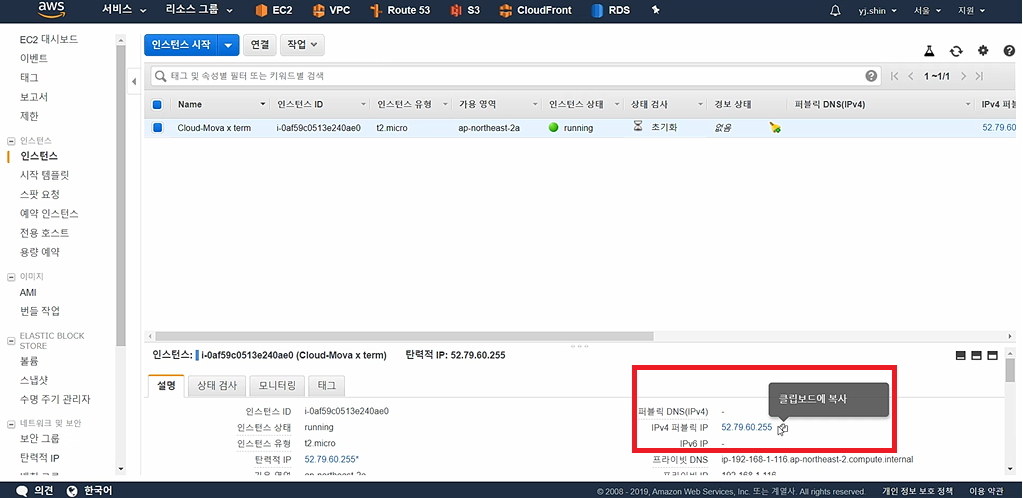Open the CloudFront shortcut
This screenshot has height=498, width=1023.
pyautogui.click(x=535, y=10)
